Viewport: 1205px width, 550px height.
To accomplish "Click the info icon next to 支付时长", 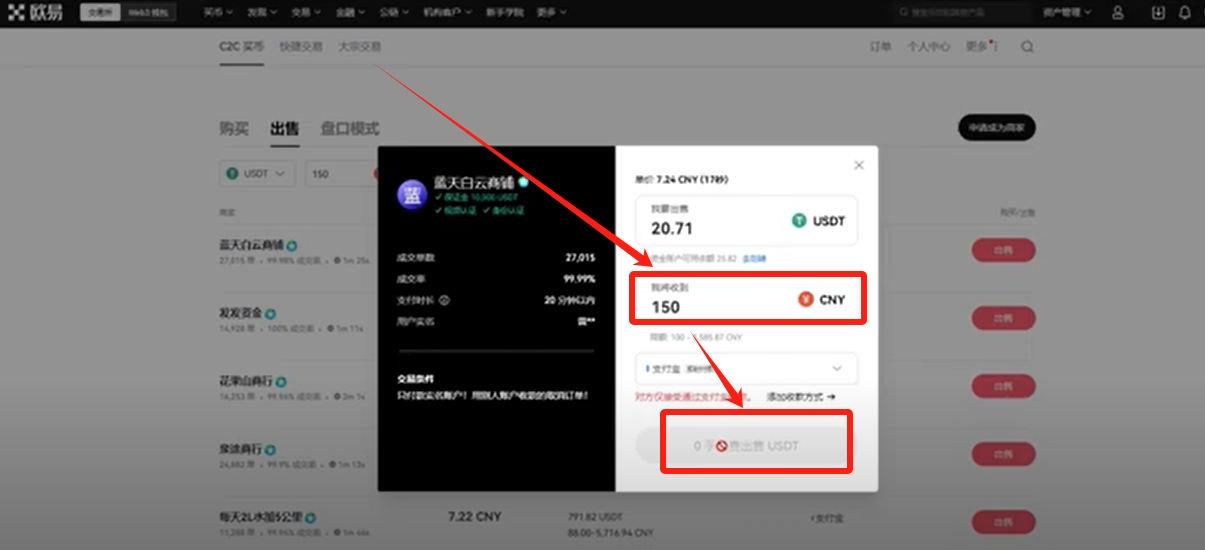I will click(x=444, y=300).
